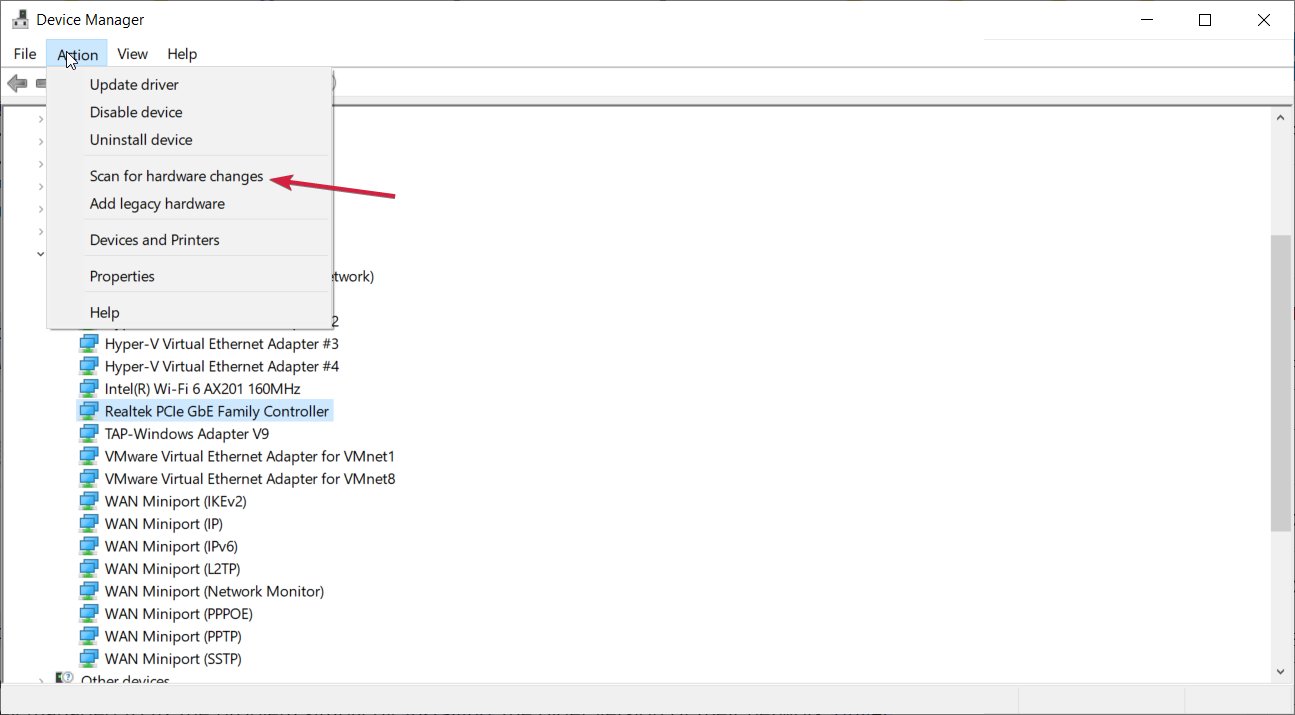The width and height of the screenshot is (1295, 715).
Task: Click the Back arrow in toolbar
Action: click(17, 83)
